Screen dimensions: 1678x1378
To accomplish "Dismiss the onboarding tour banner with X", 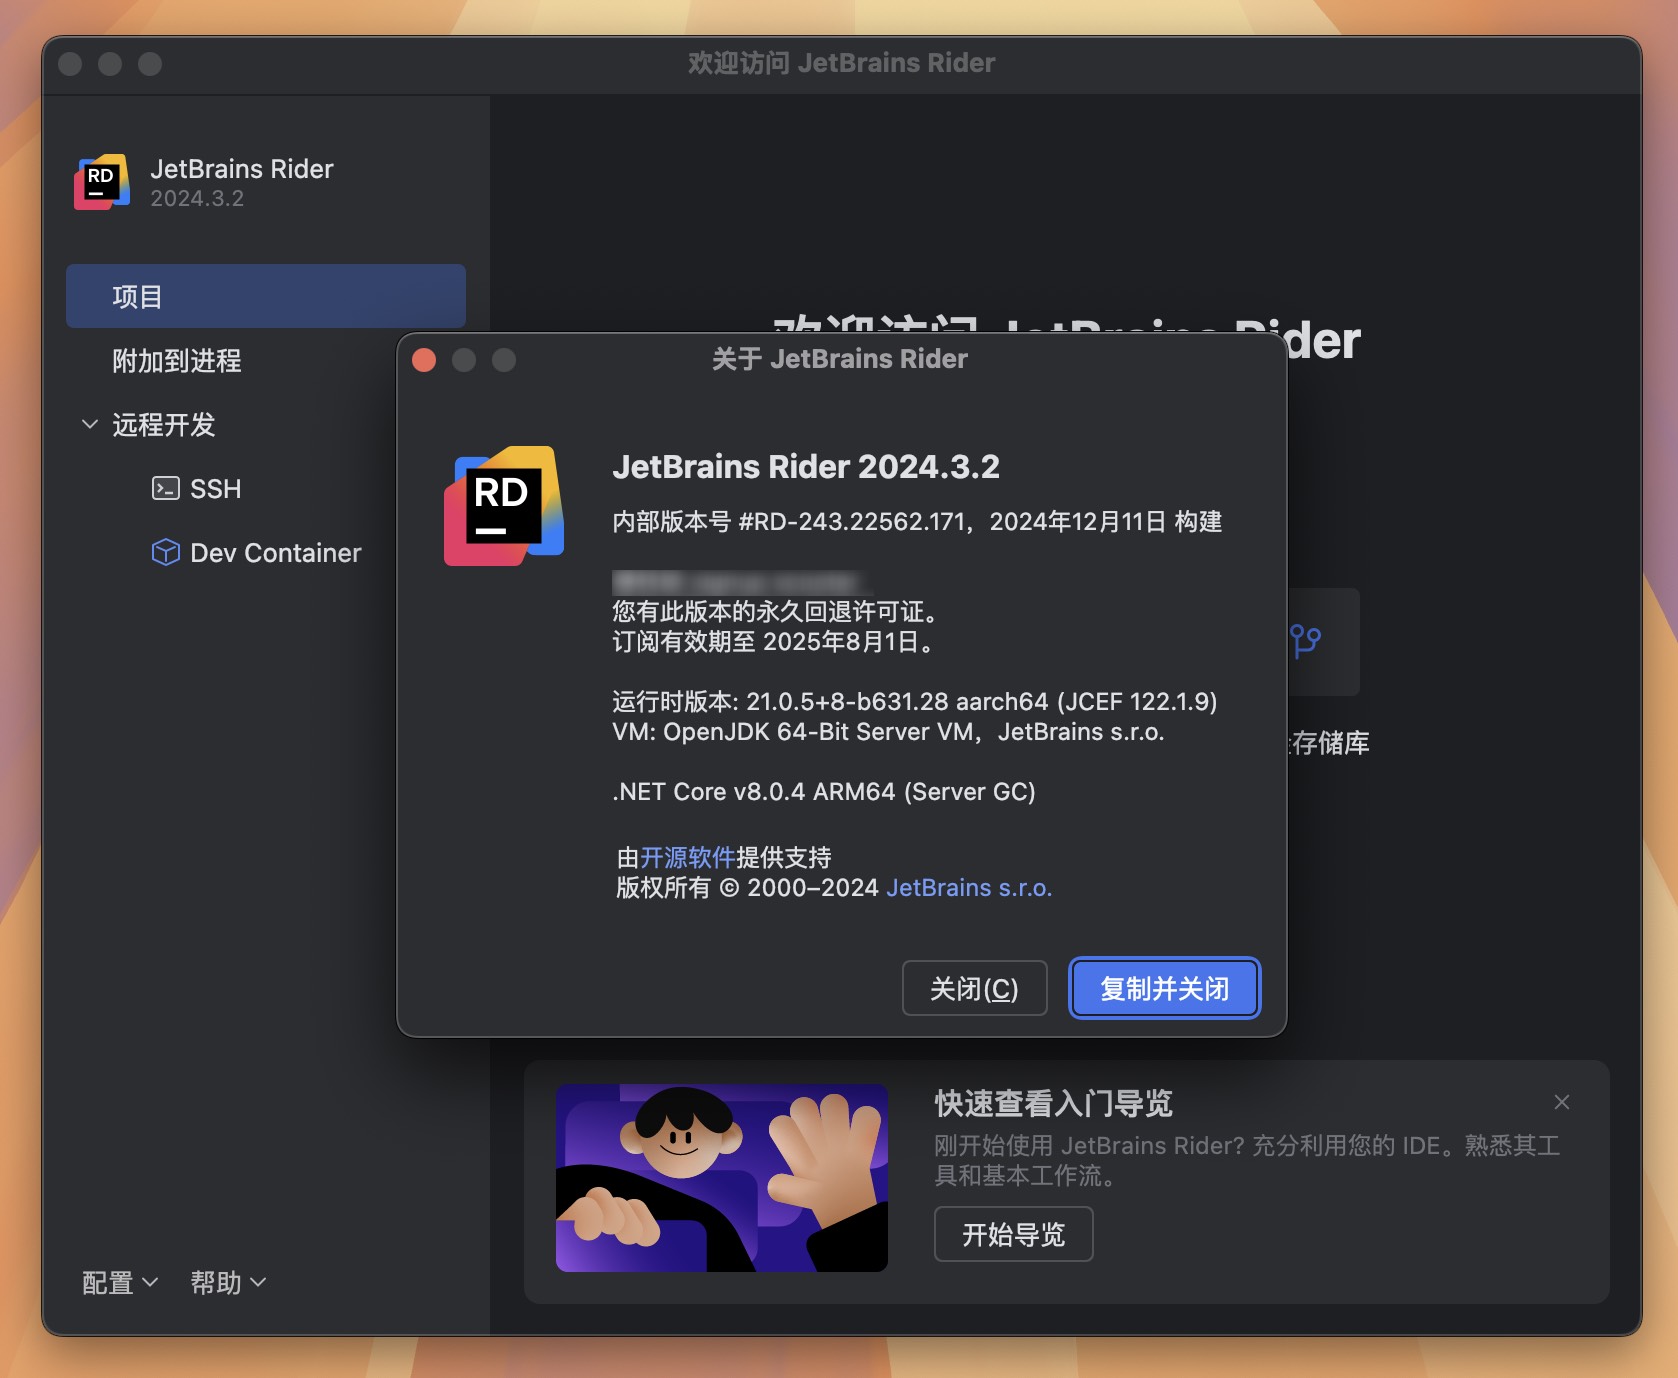I will pyautogui.click(x=1562, y=1102).
